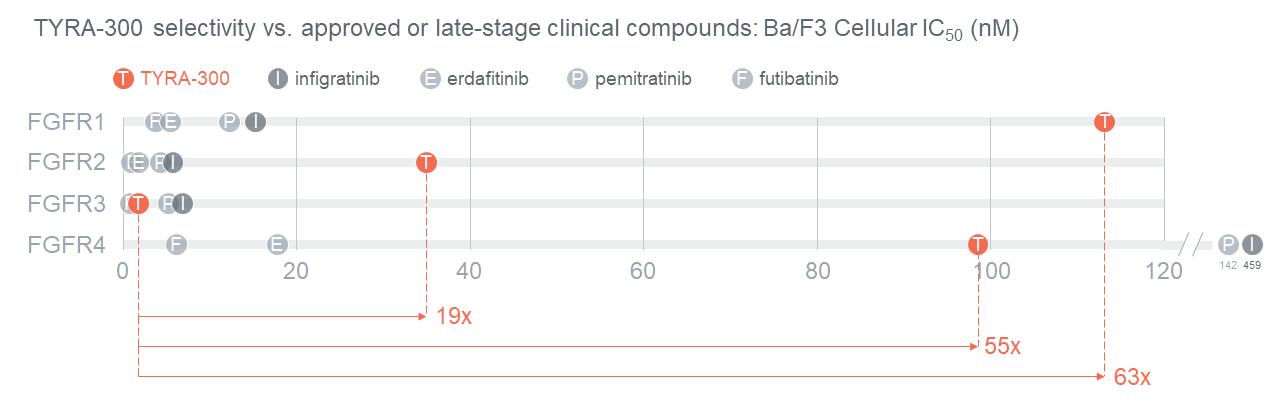Select the orange TYRA-300 marker on FGFR3 row

coord(138,204)
